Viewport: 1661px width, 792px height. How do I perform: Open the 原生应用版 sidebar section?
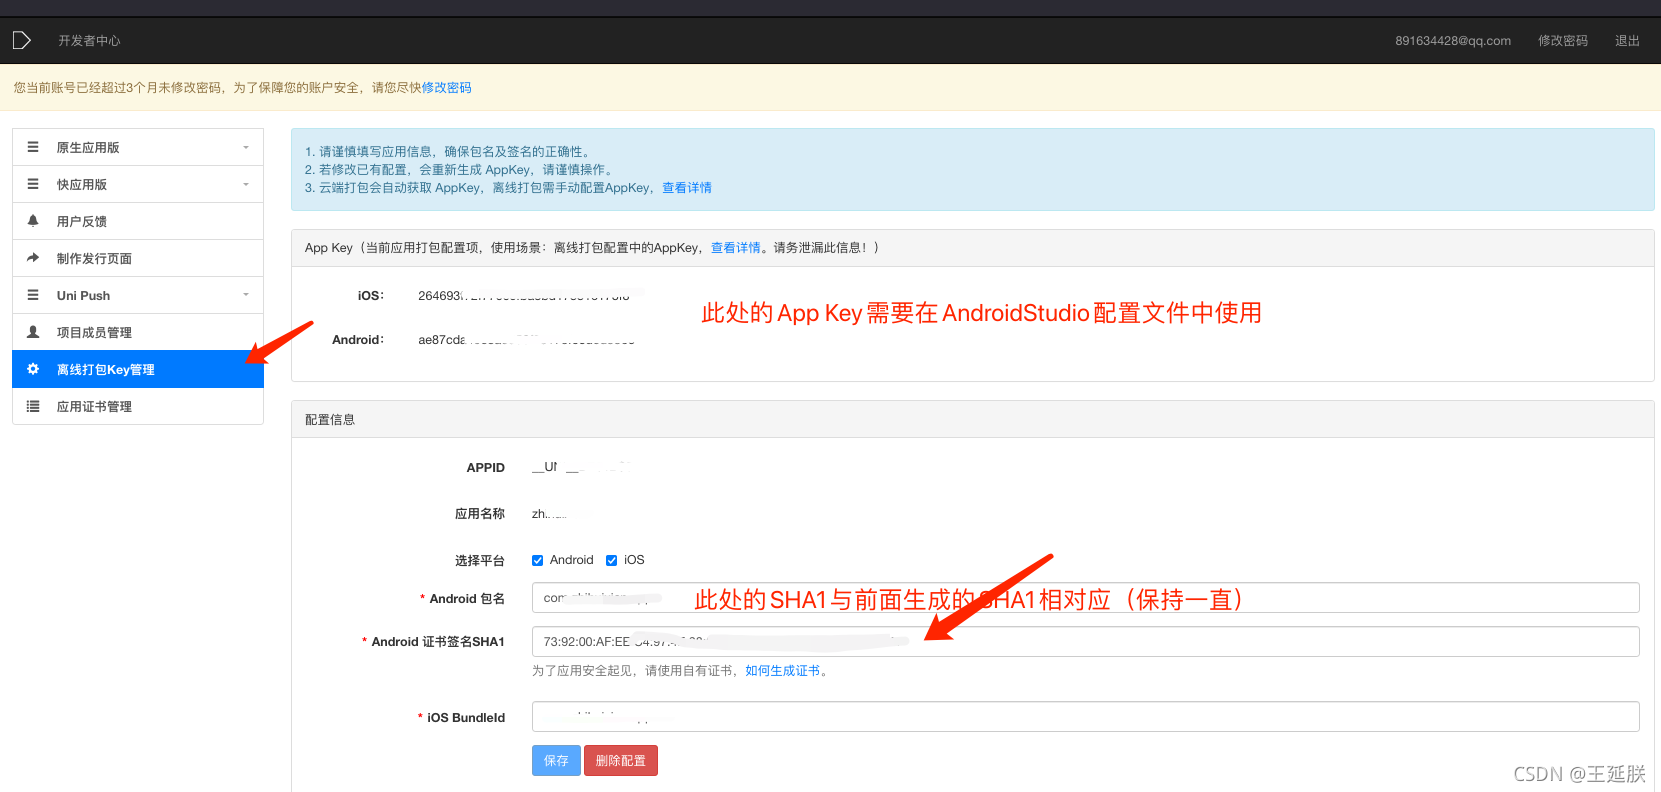point(138,147)
